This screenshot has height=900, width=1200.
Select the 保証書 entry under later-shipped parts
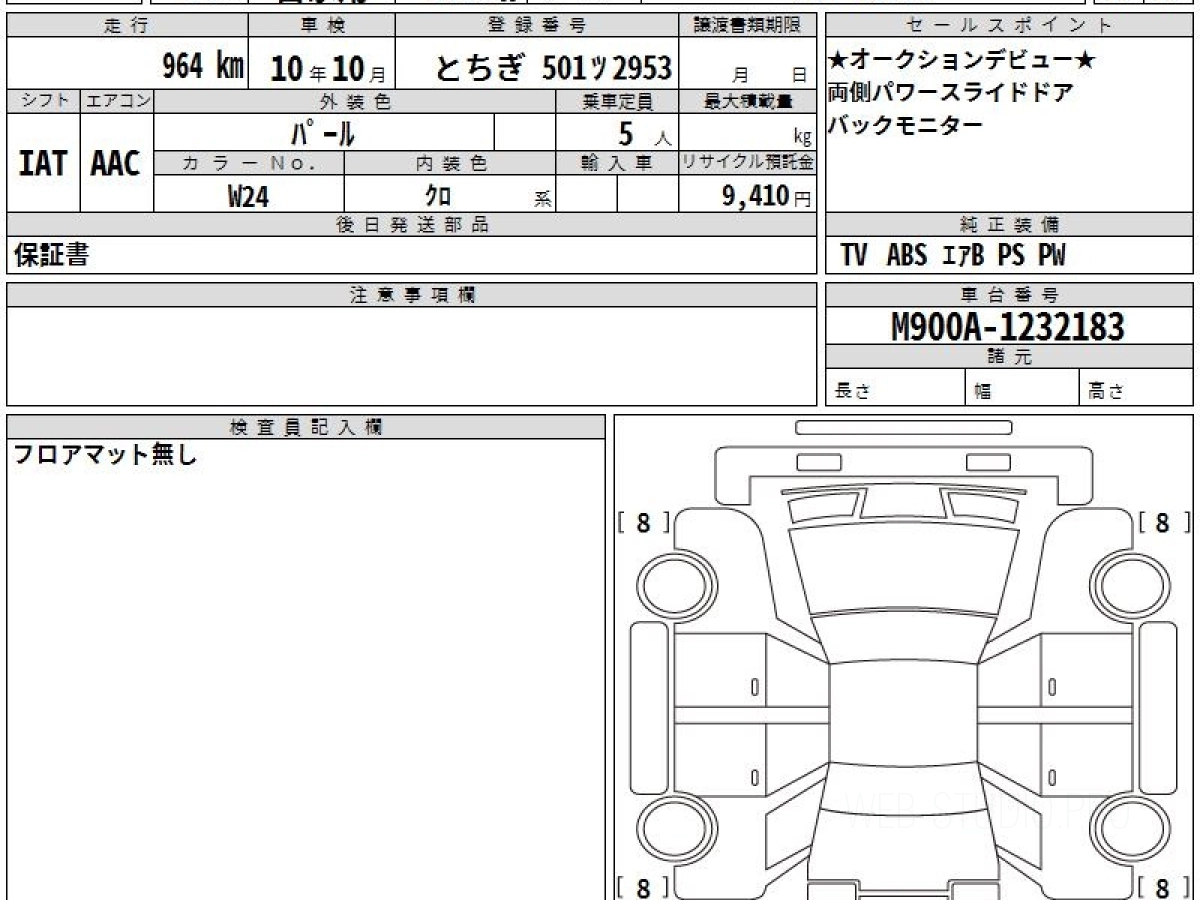click(51, 256)
